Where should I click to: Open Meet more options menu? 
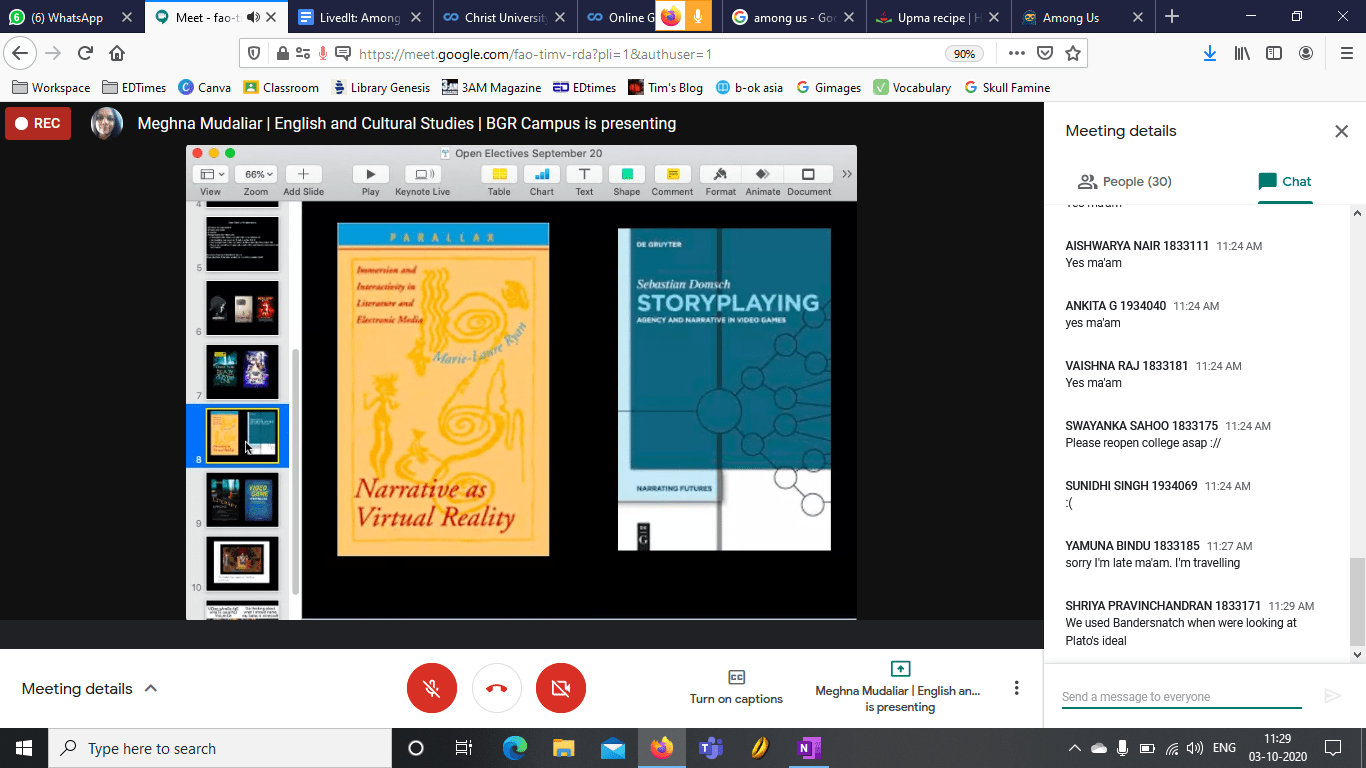pyautogui.click(x=1016, y=688)
